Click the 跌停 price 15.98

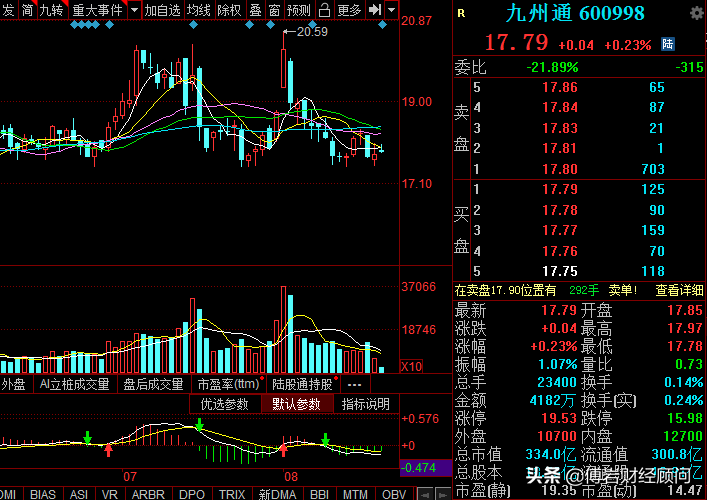[685, 418]
